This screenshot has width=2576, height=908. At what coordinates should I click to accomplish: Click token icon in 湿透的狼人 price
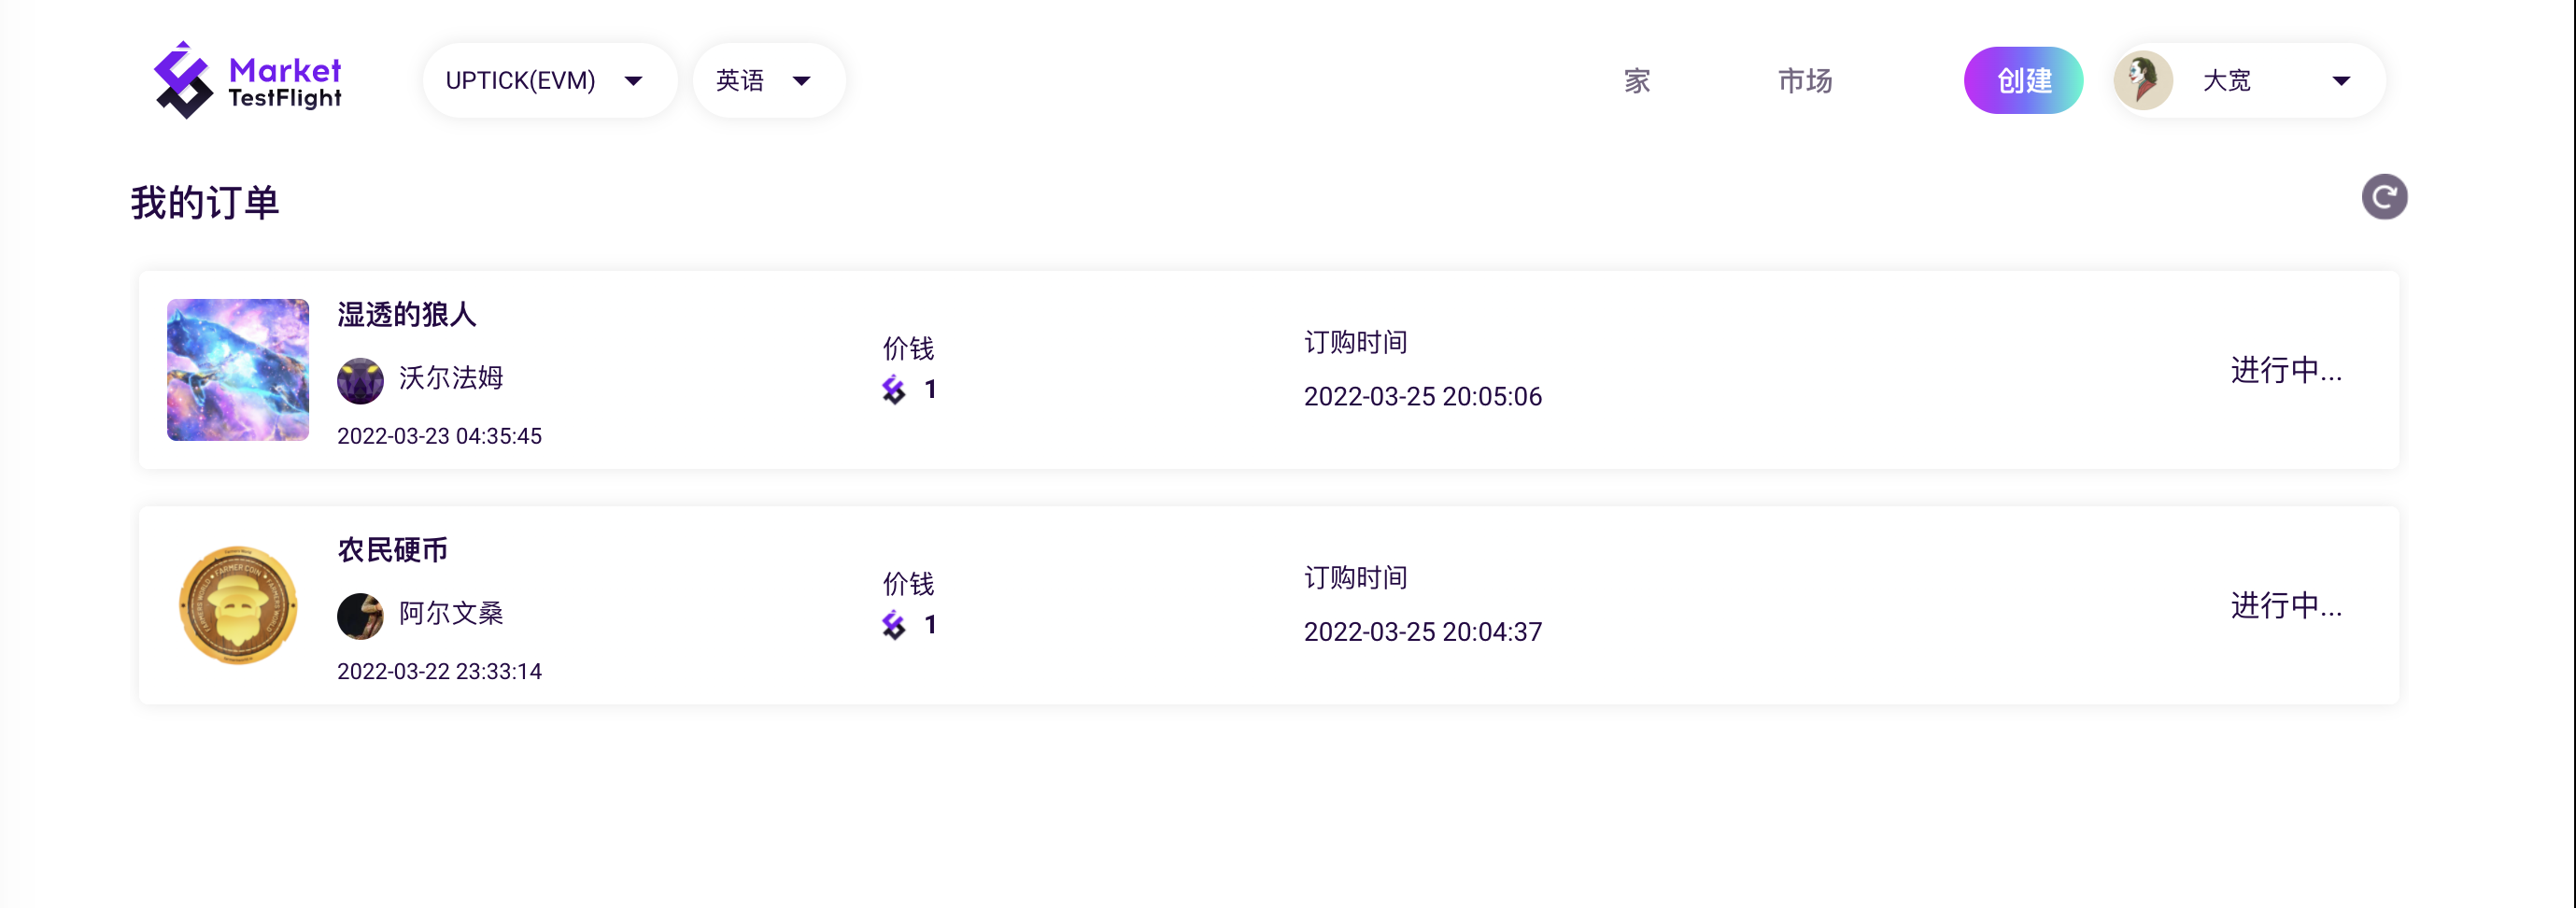click(x=894, y=390)
